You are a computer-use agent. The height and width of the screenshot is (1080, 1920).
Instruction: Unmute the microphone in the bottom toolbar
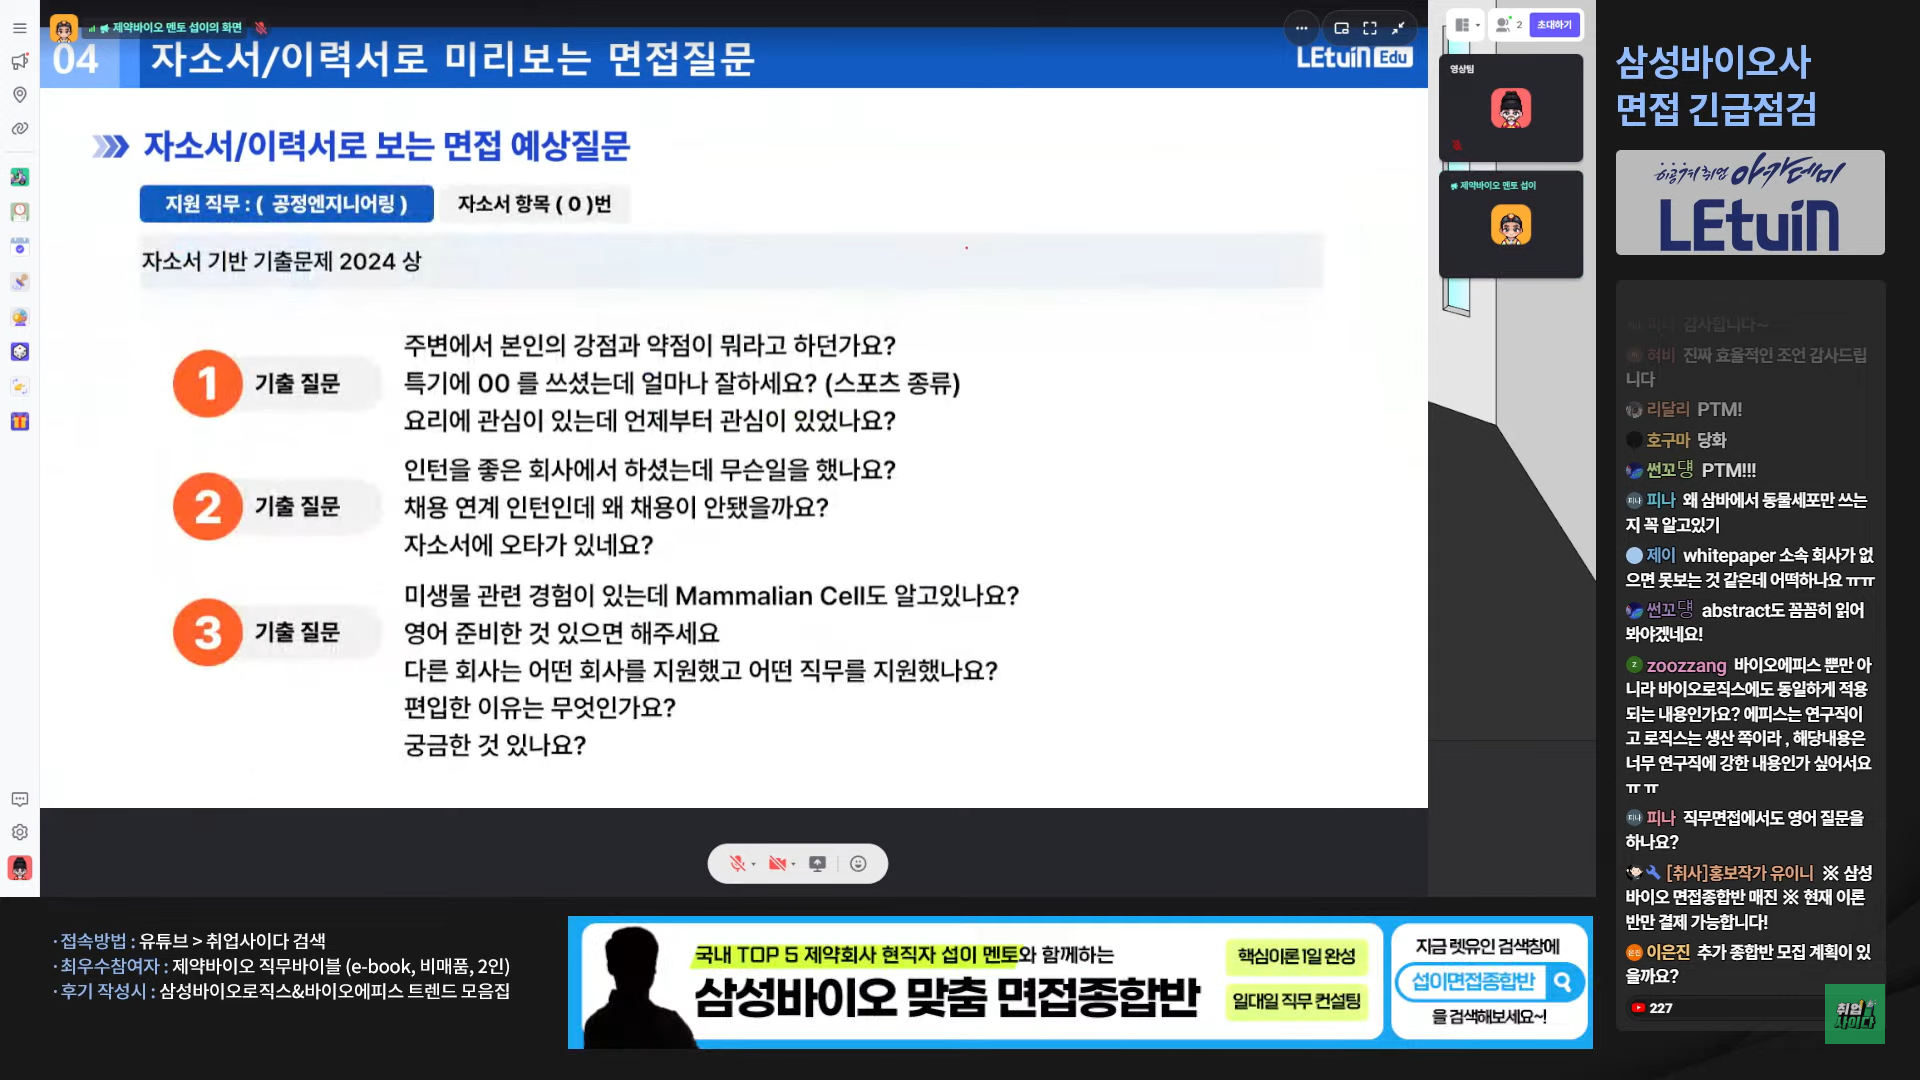pyautogui.click(x=737, y=864)
